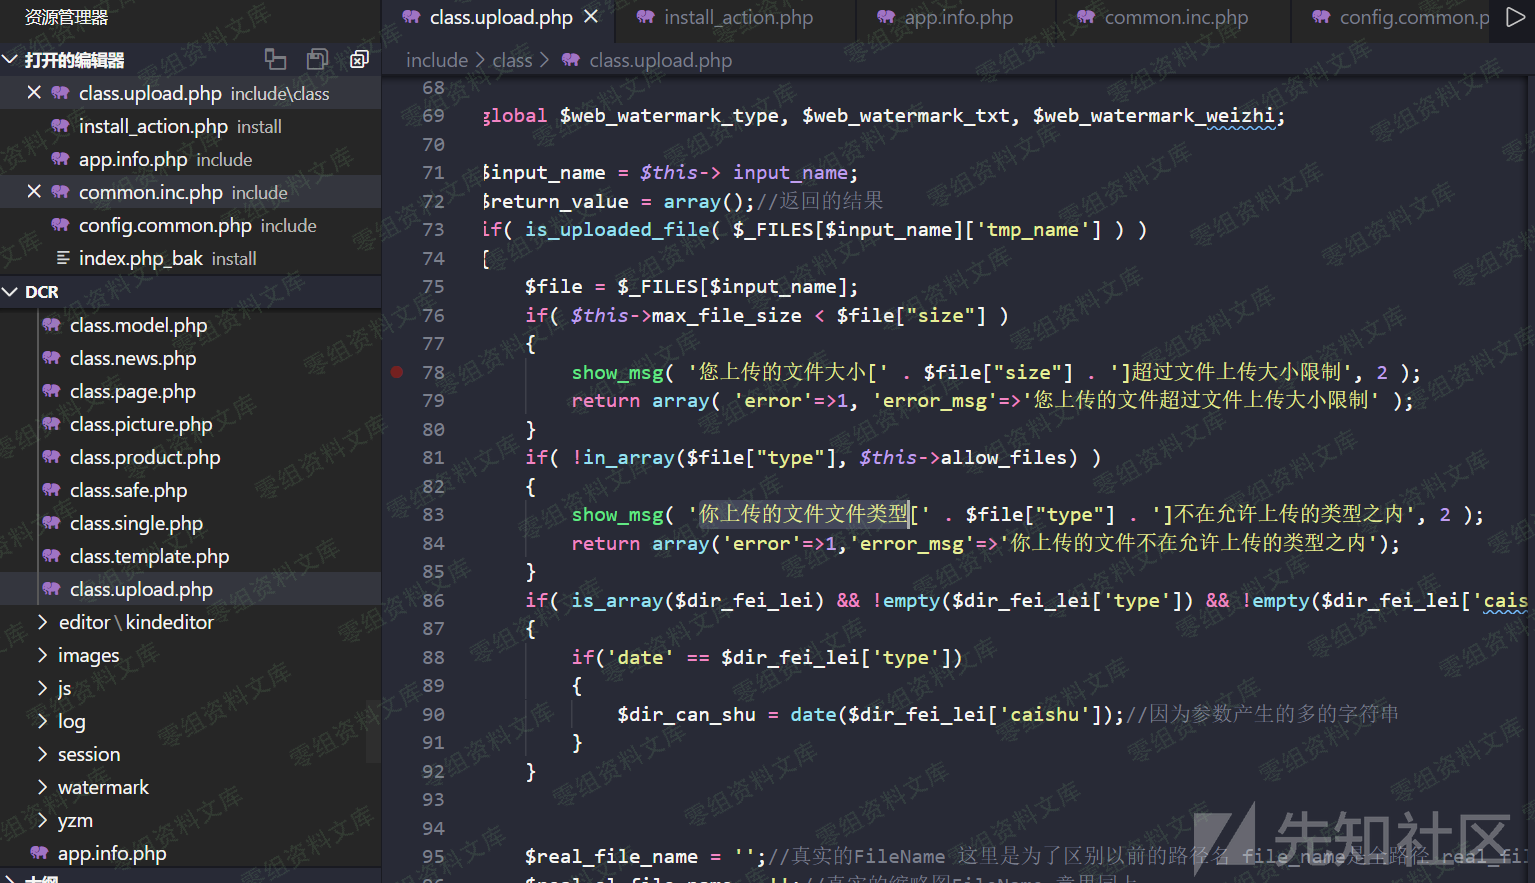Collapse the DCR folder section

point(10,292)
